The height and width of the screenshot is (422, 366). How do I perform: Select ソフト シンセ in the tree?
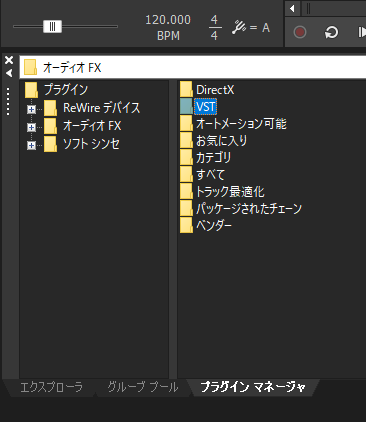pyautogui.click(x=91, y=144)
